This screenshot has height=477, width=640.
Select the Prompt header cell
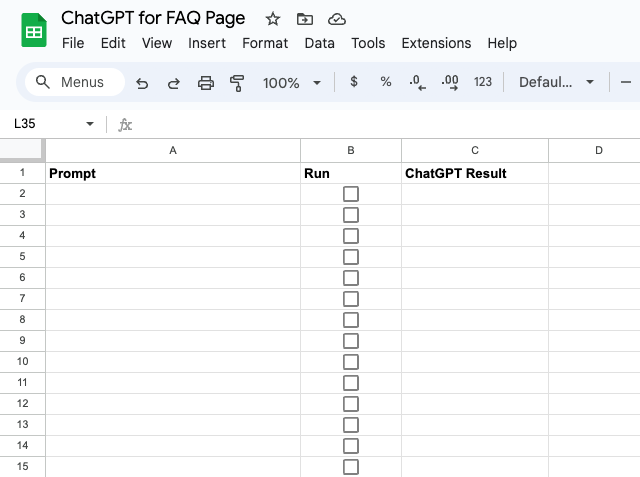[x=173, y=173]
